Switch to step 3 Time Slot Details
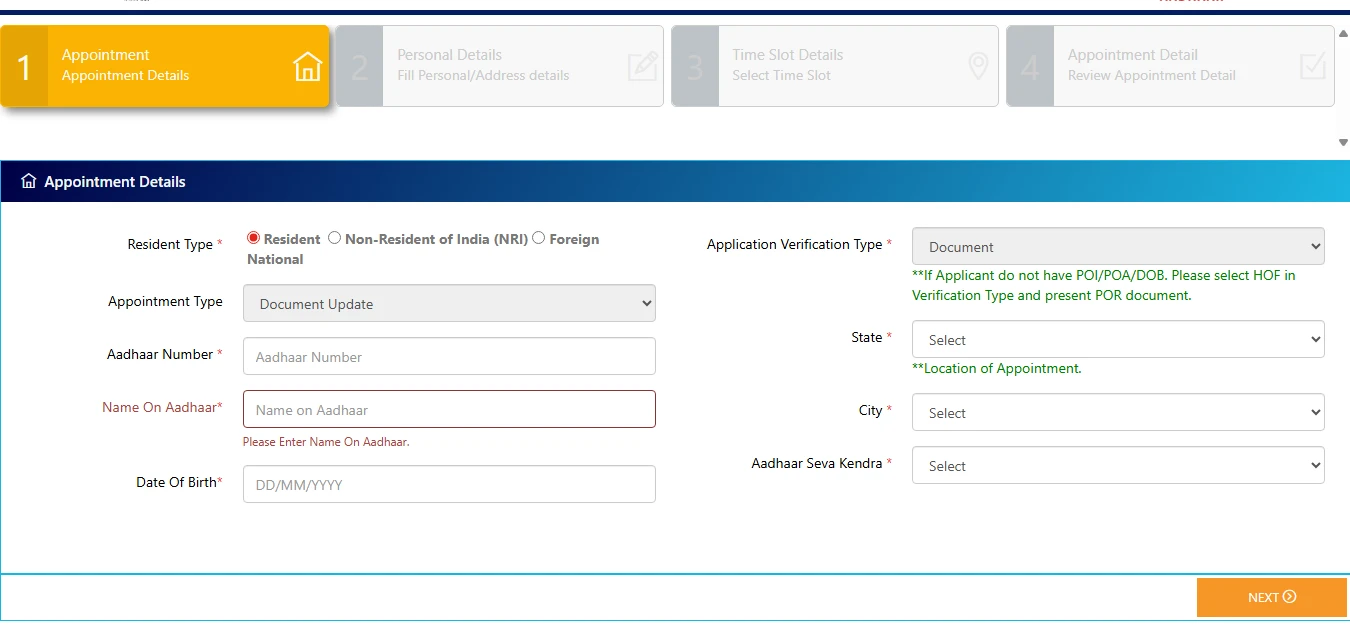Screen dimensions: 1350x625 click(x=834, y=66)
